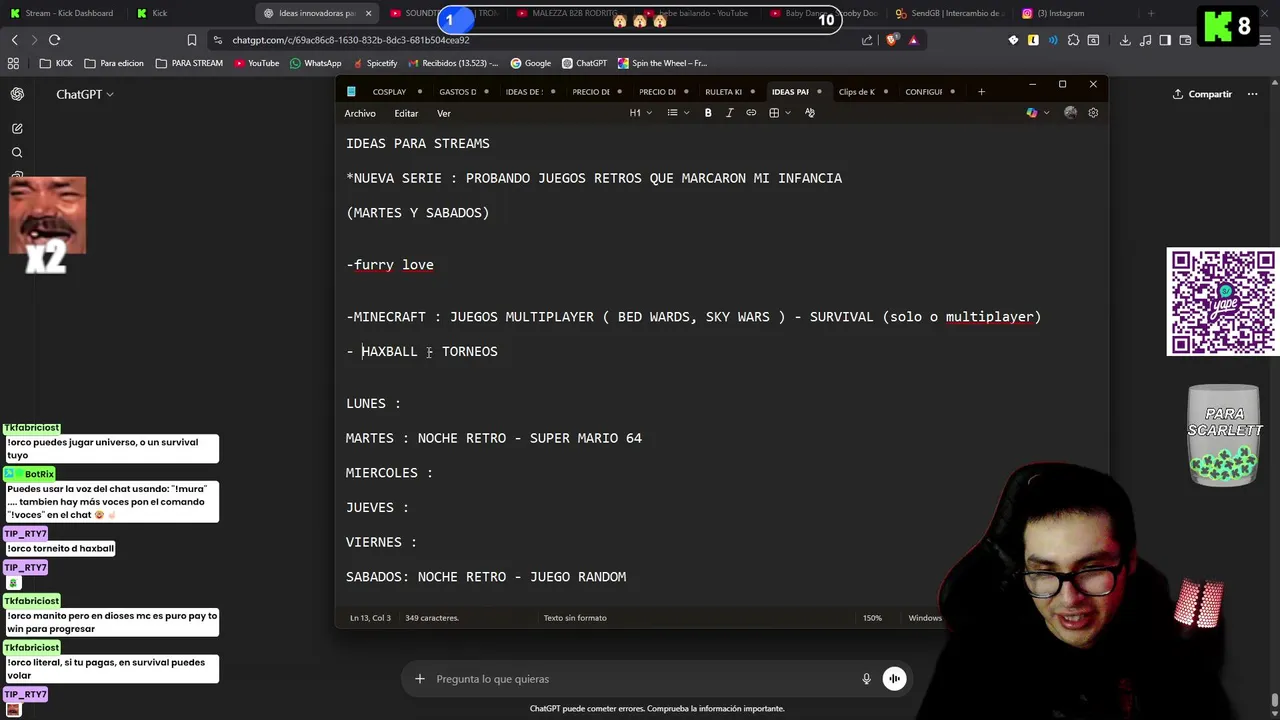Start a new chat in ChatGPT sidebar
The image size is (1280, 720).
tap(17, 129)
